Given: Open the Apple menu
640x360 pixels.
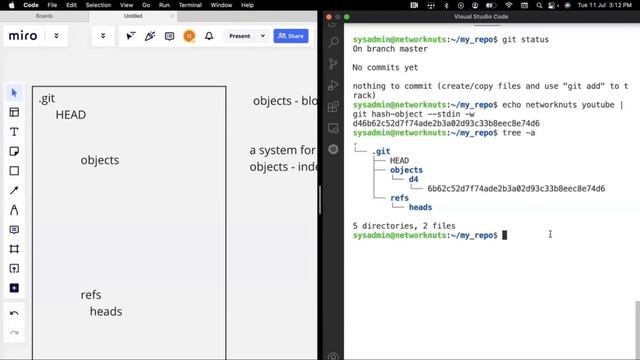Looking at the screenshot, I should pos(11,5).
